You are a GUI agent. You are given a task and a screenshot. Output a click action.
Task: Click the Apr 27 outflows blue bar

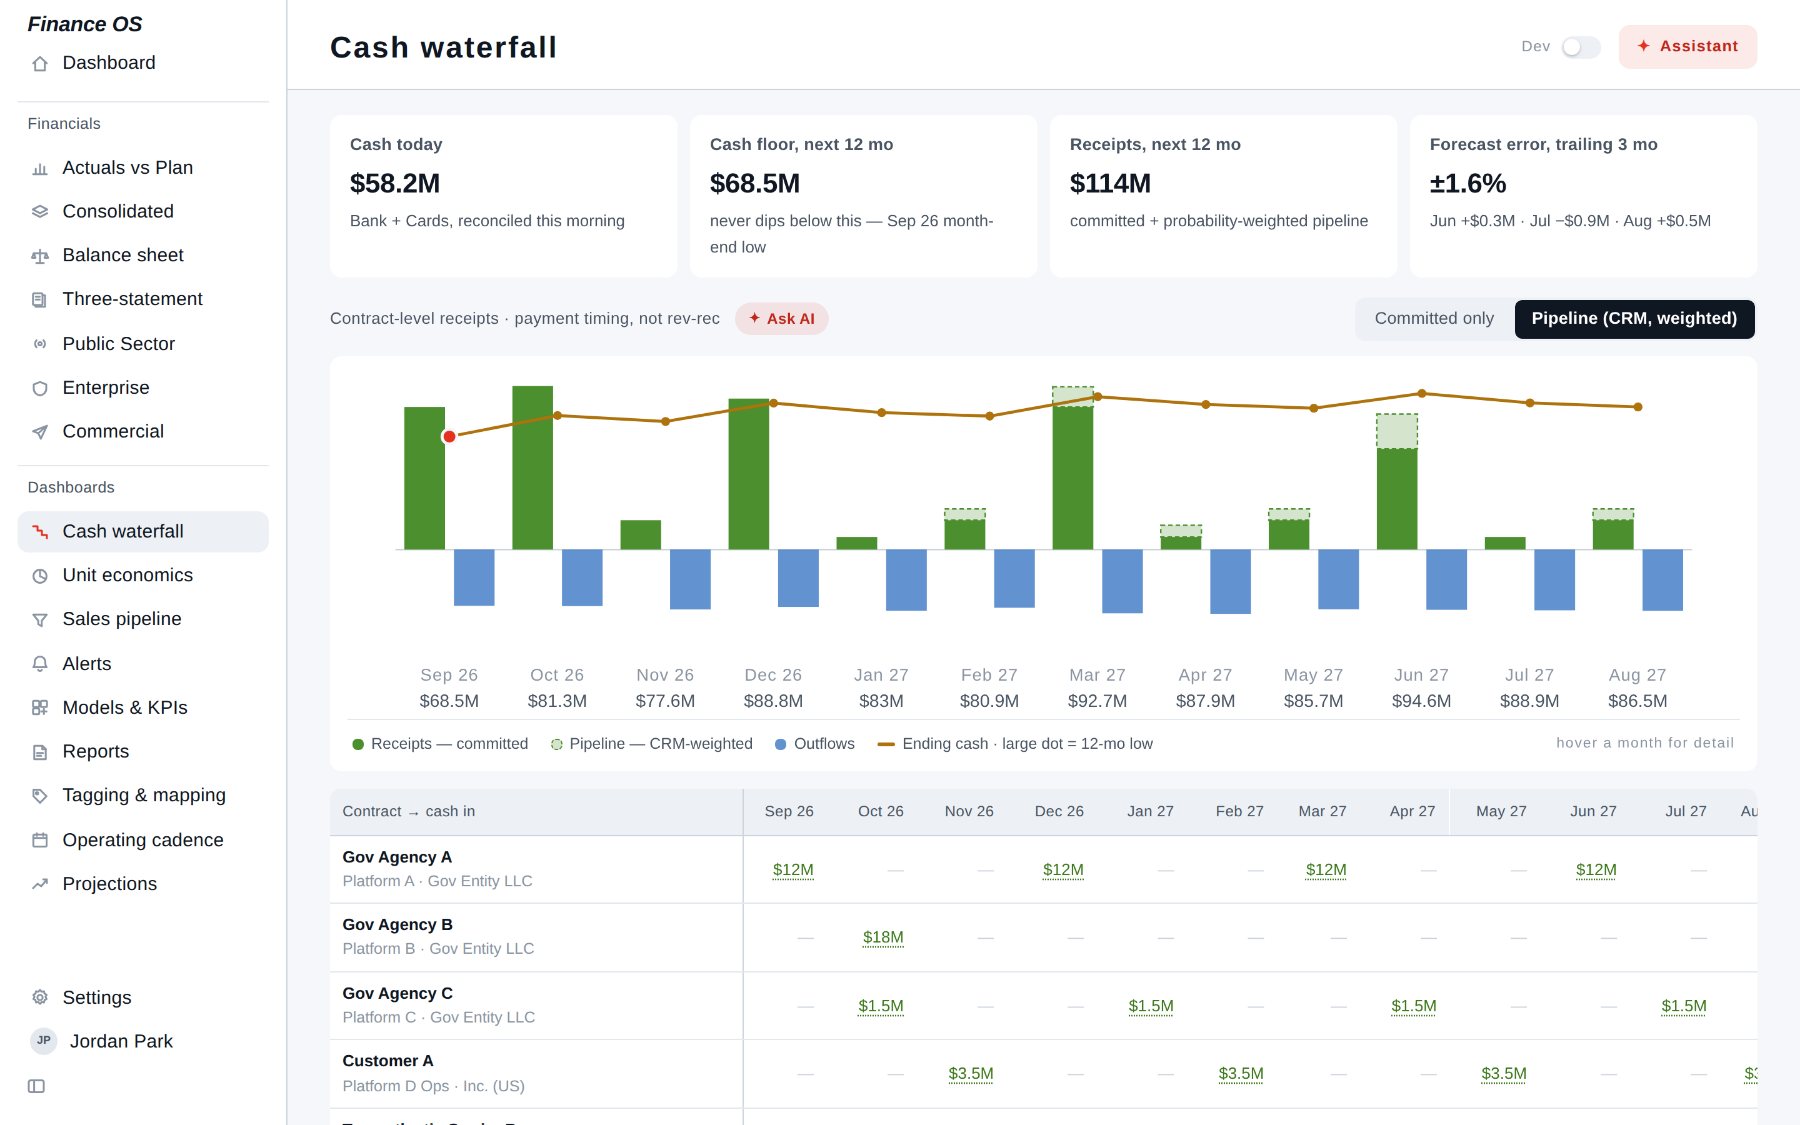click(1230, 581)
